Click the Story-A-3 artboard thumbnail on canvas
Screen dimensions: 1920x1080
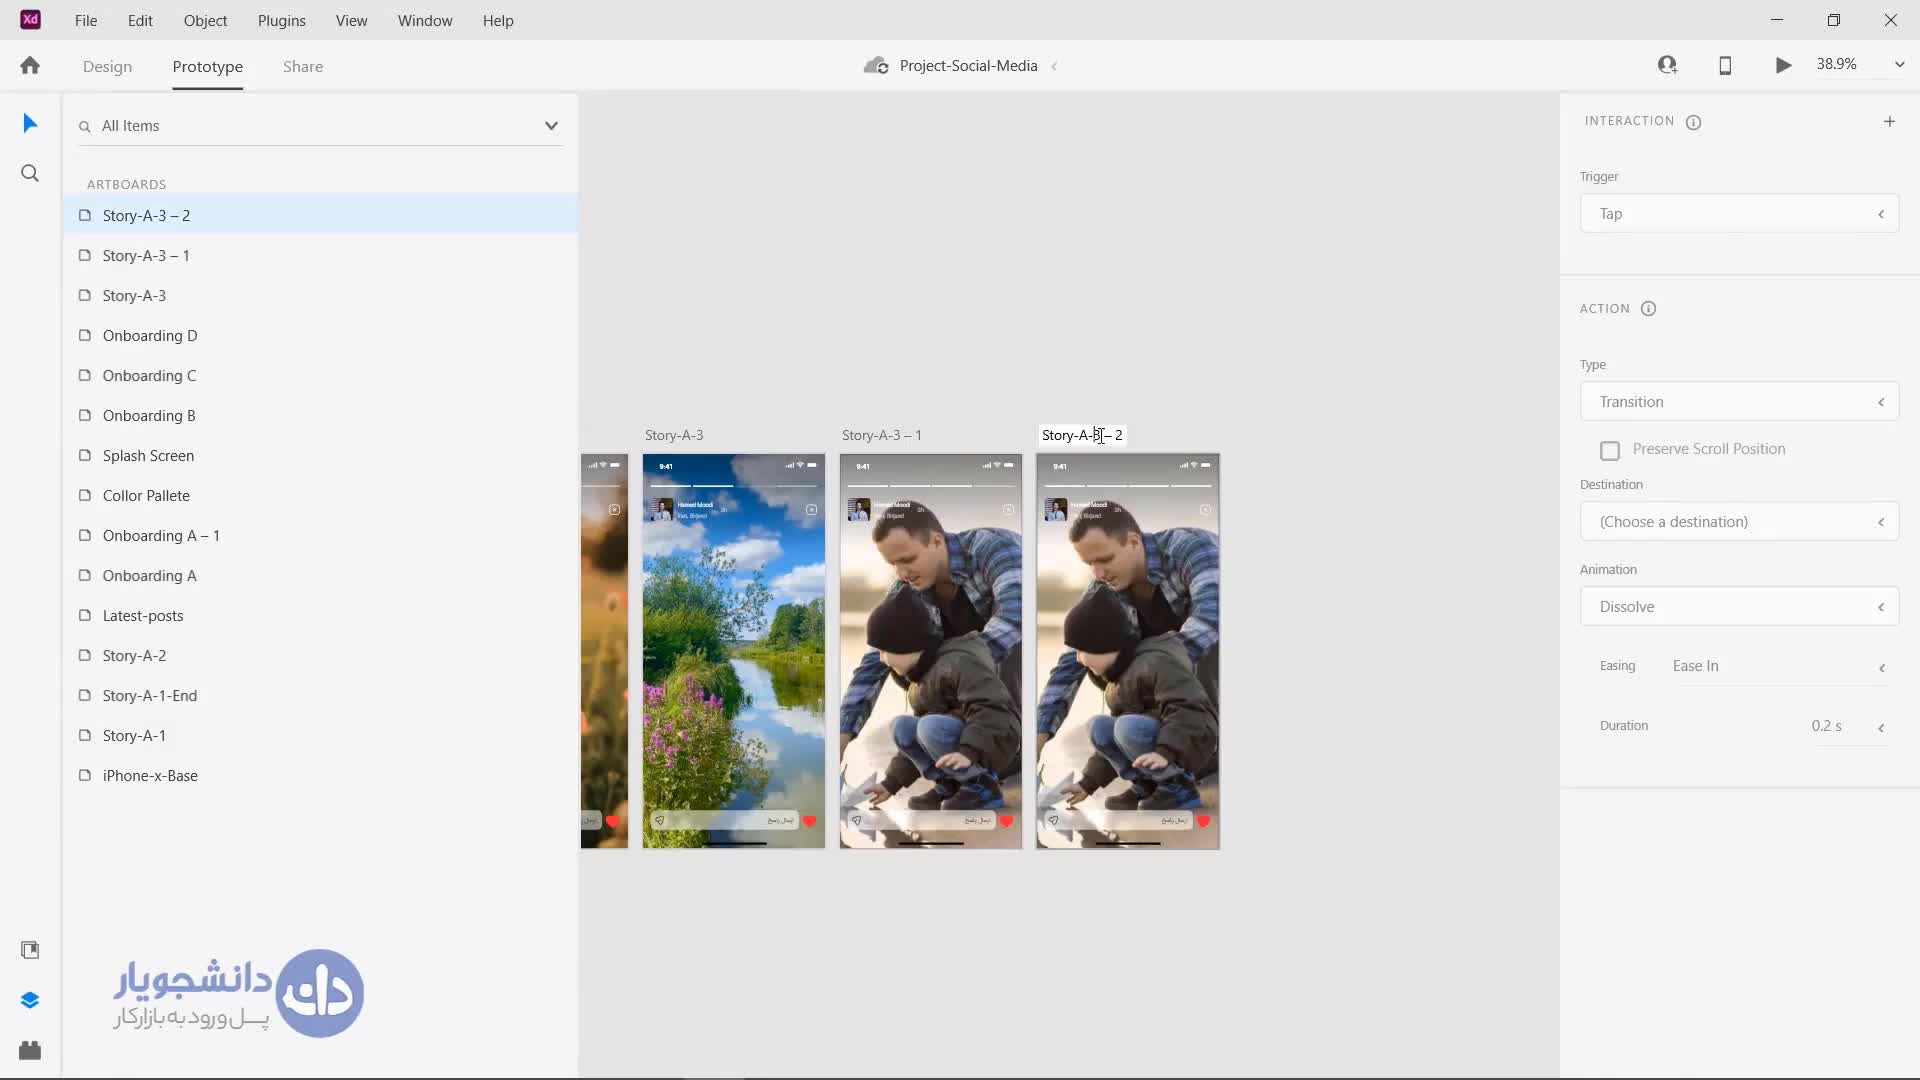pos(733,650)
